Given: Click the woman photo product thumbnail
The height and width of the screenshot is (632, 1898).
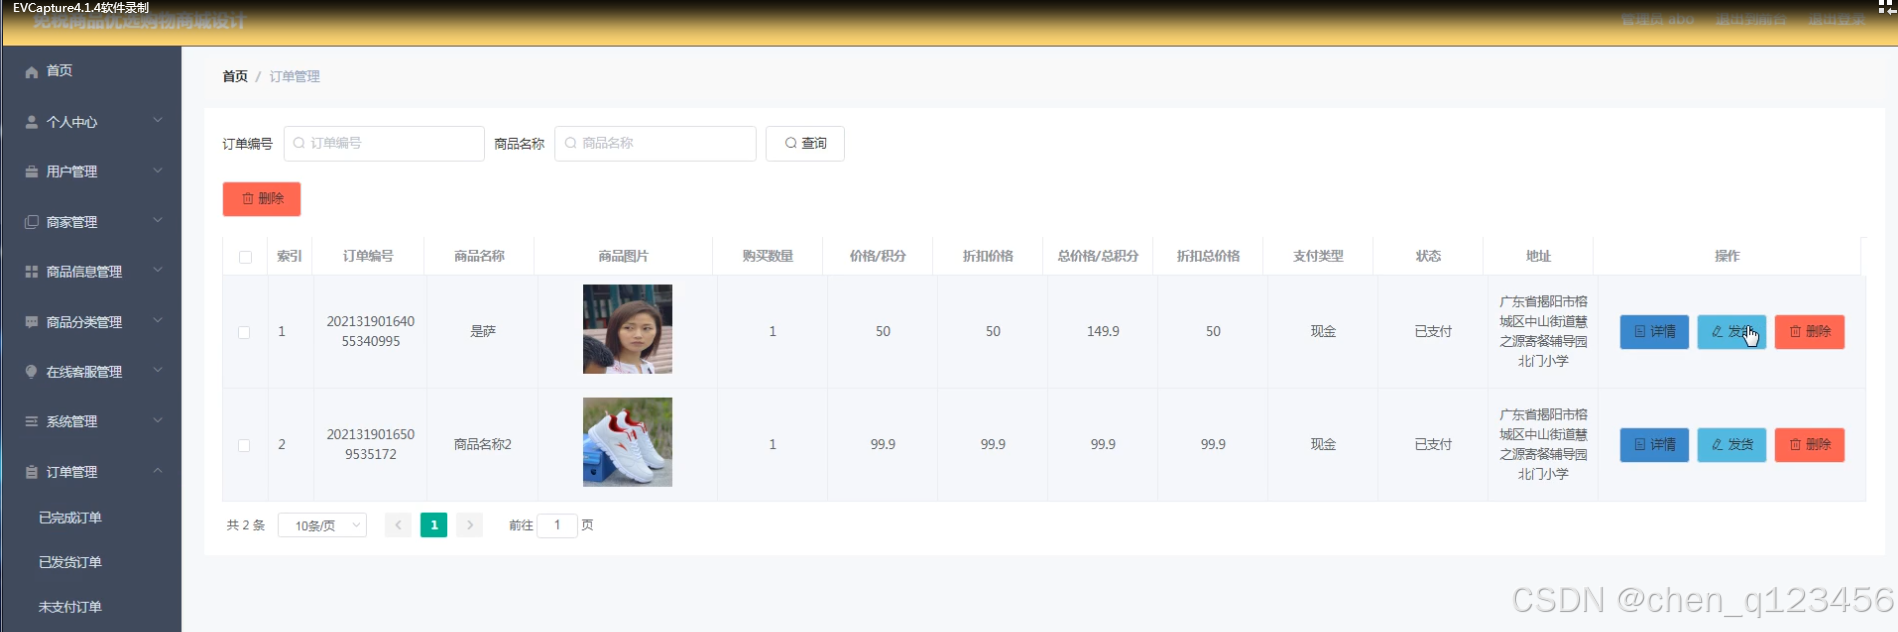Looking at the screenshot, I should [x=628, y=329].
